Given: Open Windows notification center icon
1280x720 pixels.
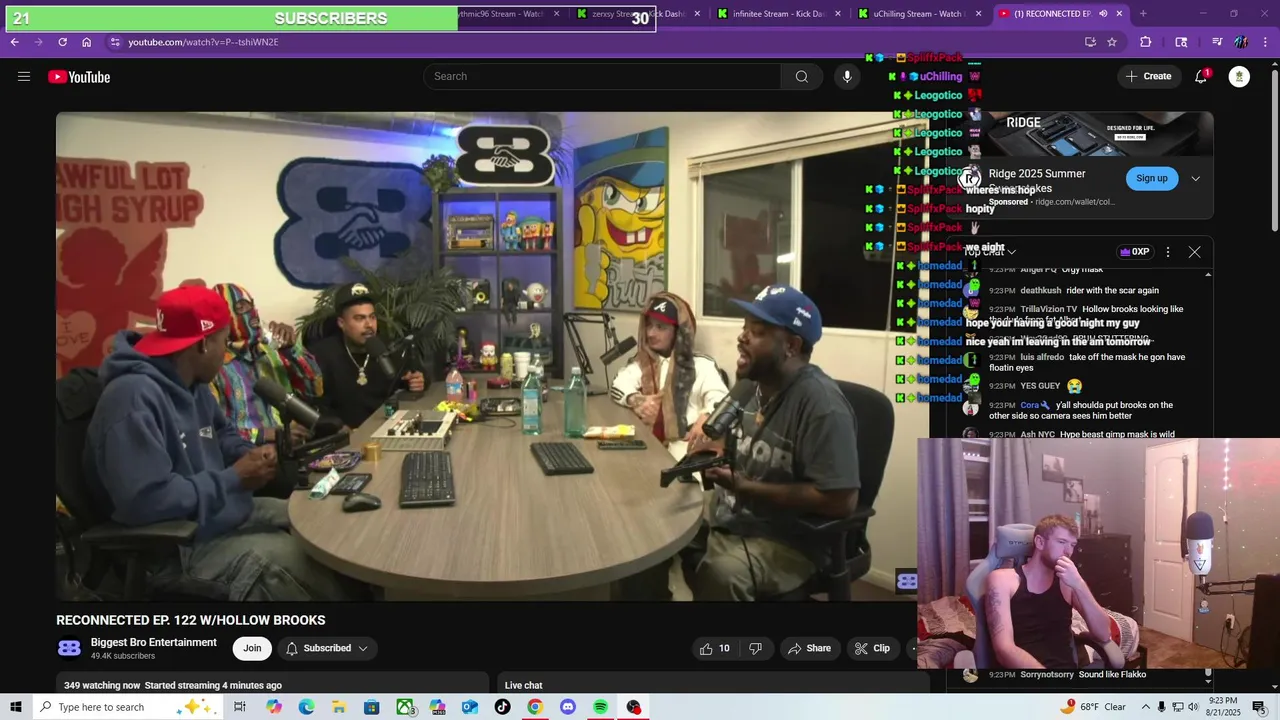Looking at the screenshot, I should 1259,707.
